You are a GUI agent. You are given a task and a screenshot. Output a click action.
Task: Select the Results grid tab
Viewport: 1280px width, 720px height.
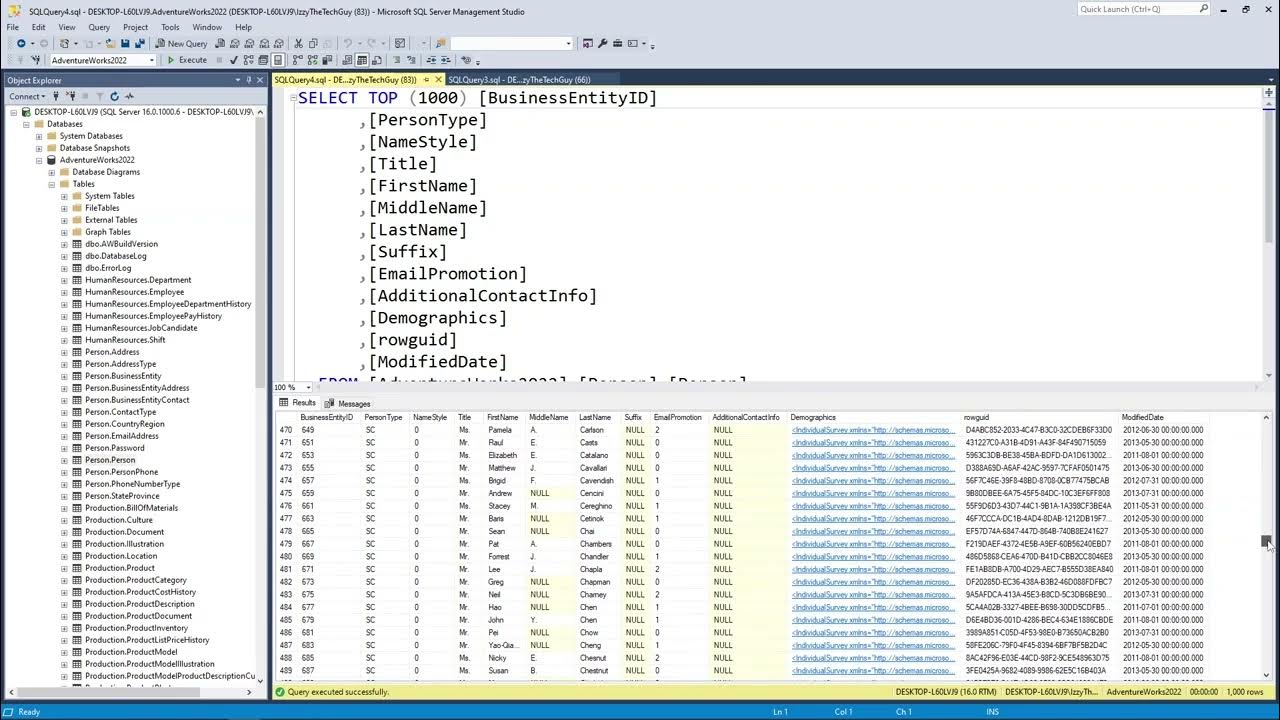(x=297, y=403)
